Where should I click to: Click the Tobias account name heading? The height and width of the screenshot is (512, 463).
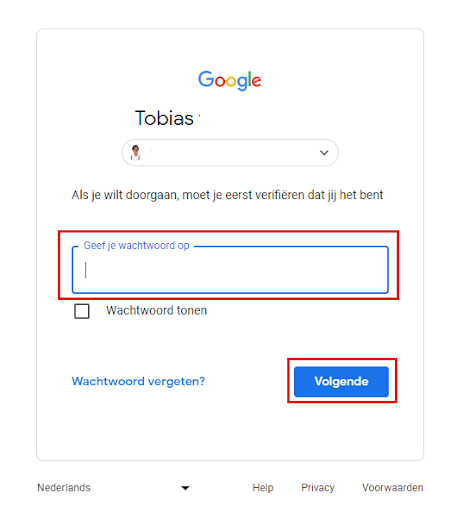point(164,118)
